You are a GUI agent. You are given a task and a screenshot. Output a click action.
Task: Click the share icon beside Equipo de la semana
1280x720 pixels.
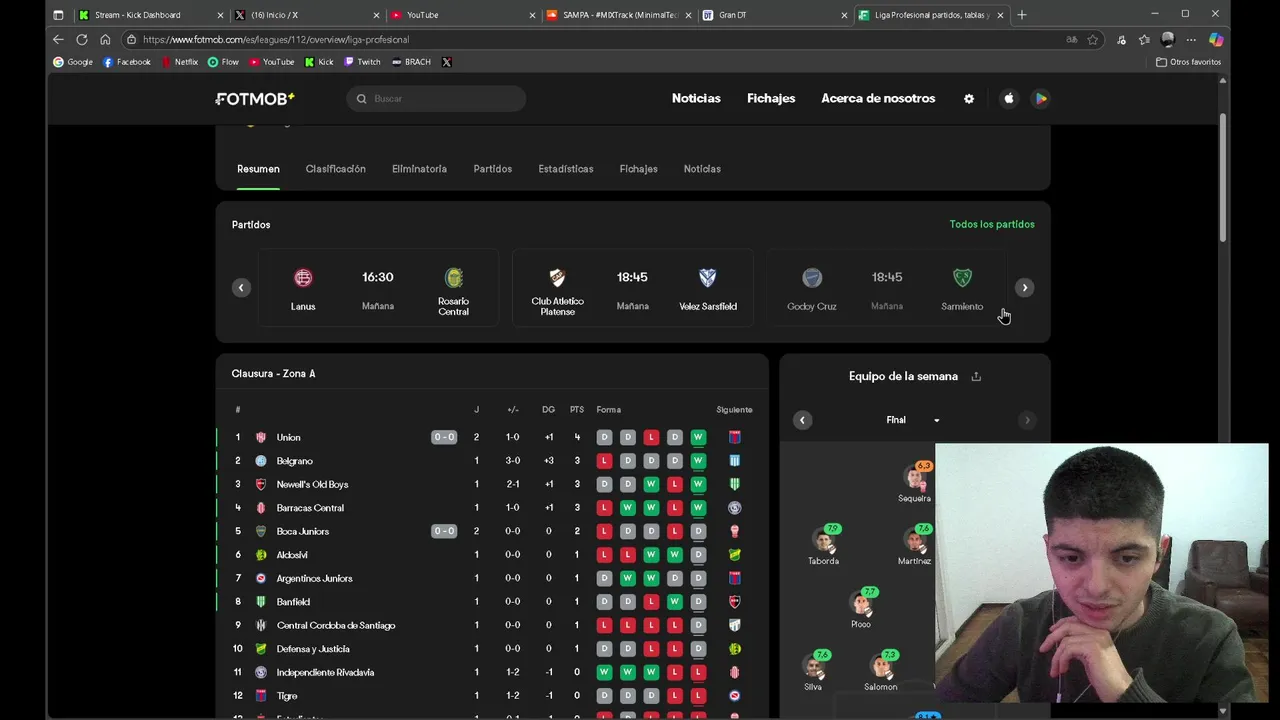976,376
